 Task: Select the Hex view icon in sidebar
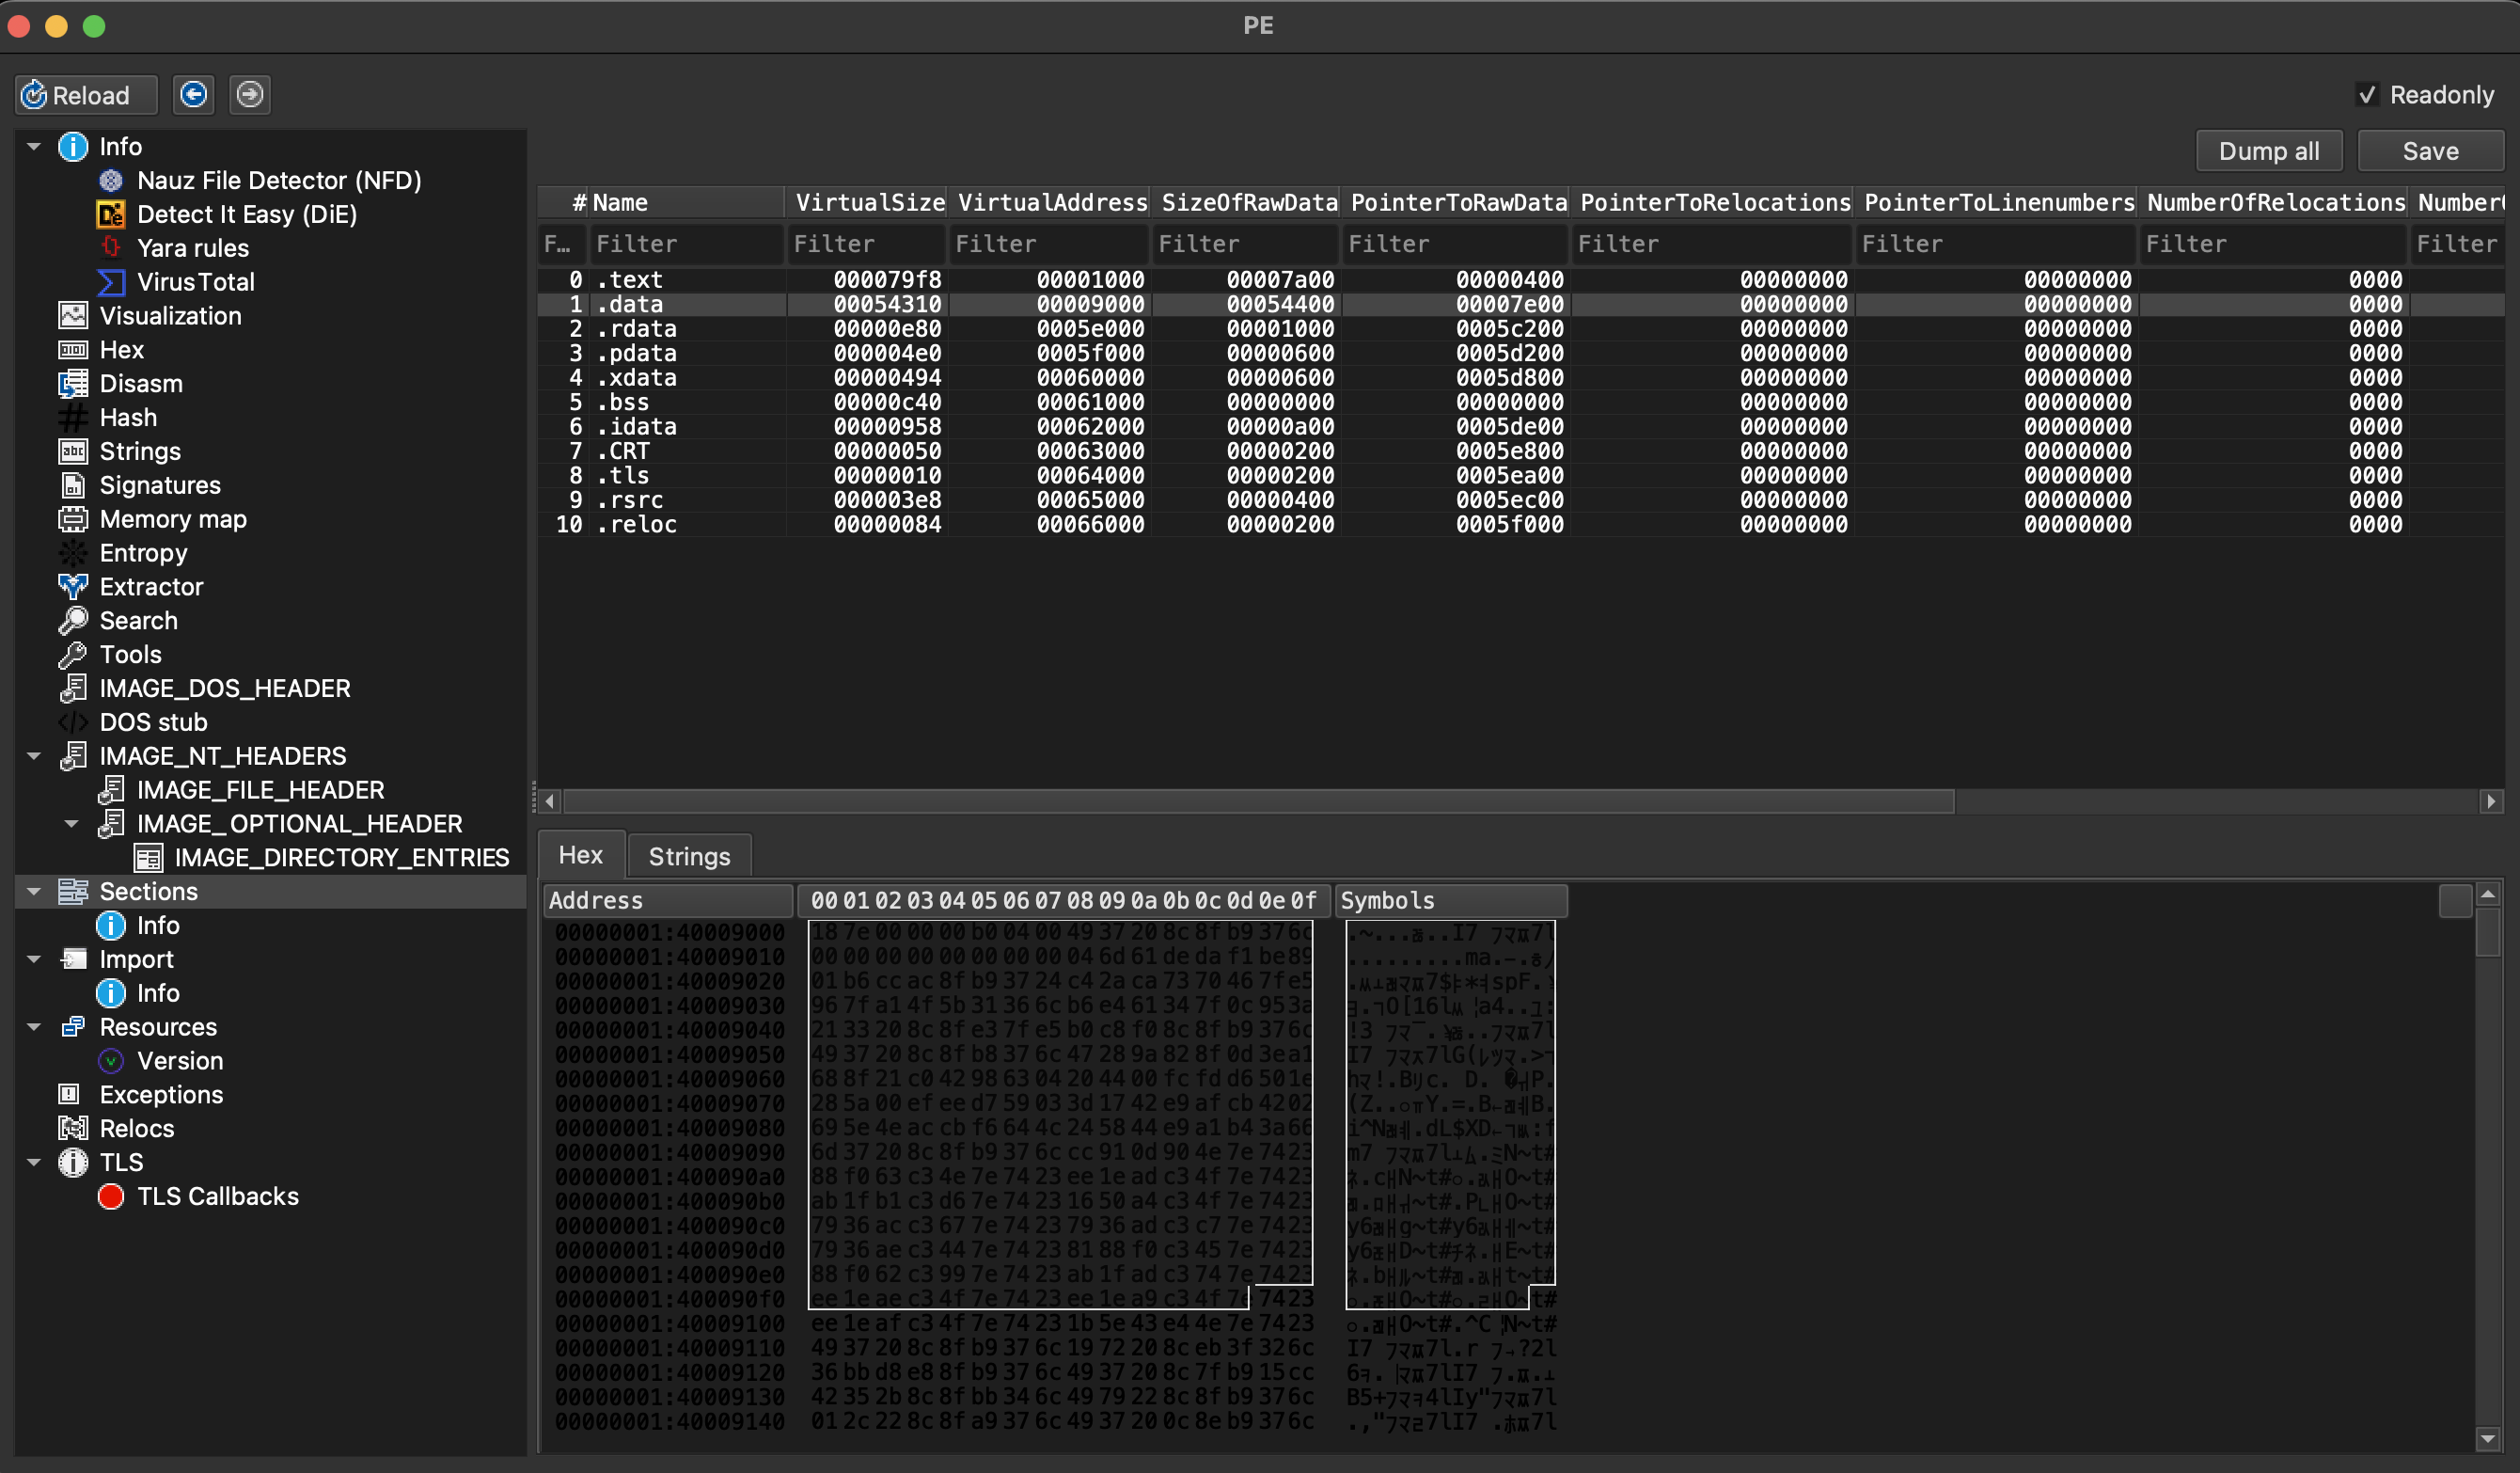tap(73, 350)
